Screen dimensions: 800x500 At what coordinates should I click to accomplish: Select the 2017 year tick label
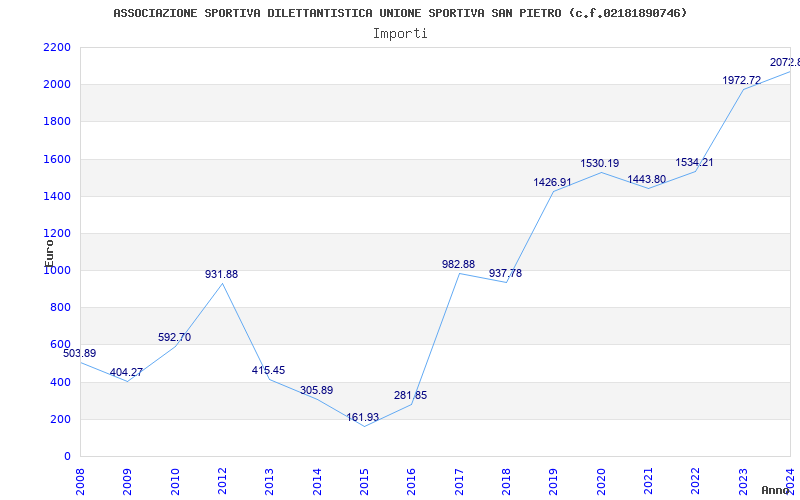click(459, 482)
